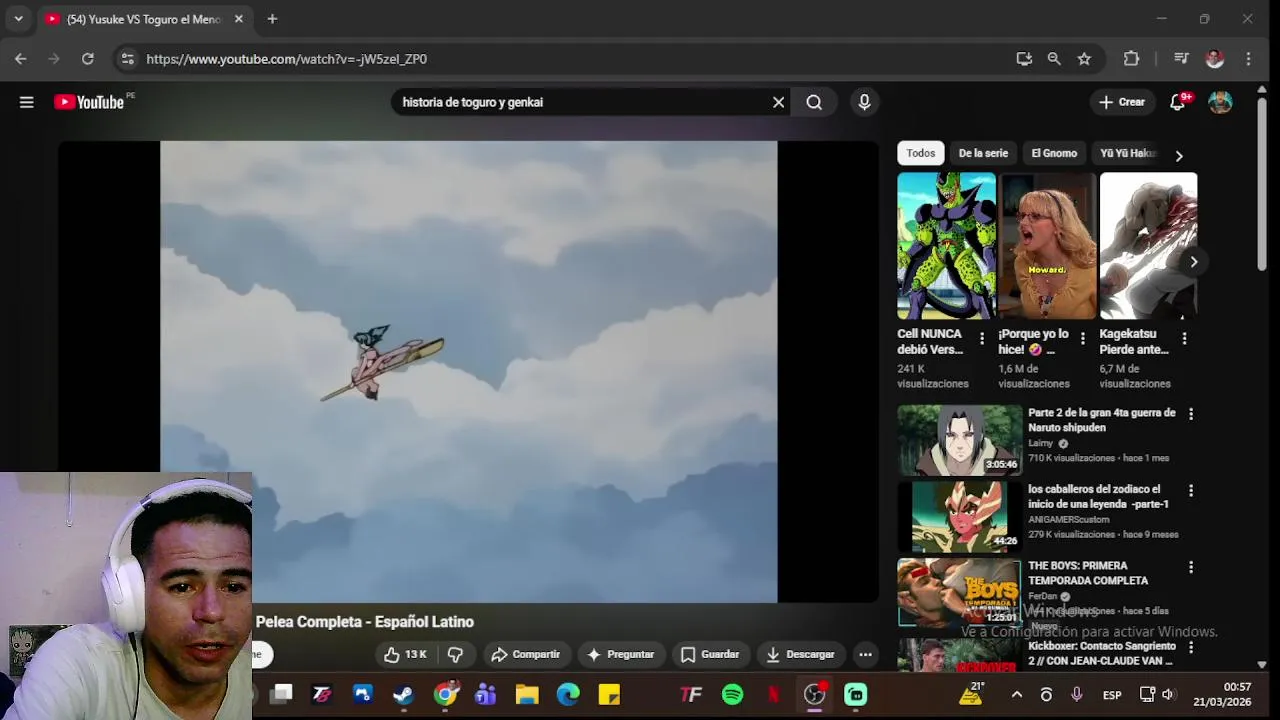Viewport: 1280px width, 720px height.
Task: Open 'Kickboxer: Contacto Sangriento 2' title
Action: coord(1102,654)
